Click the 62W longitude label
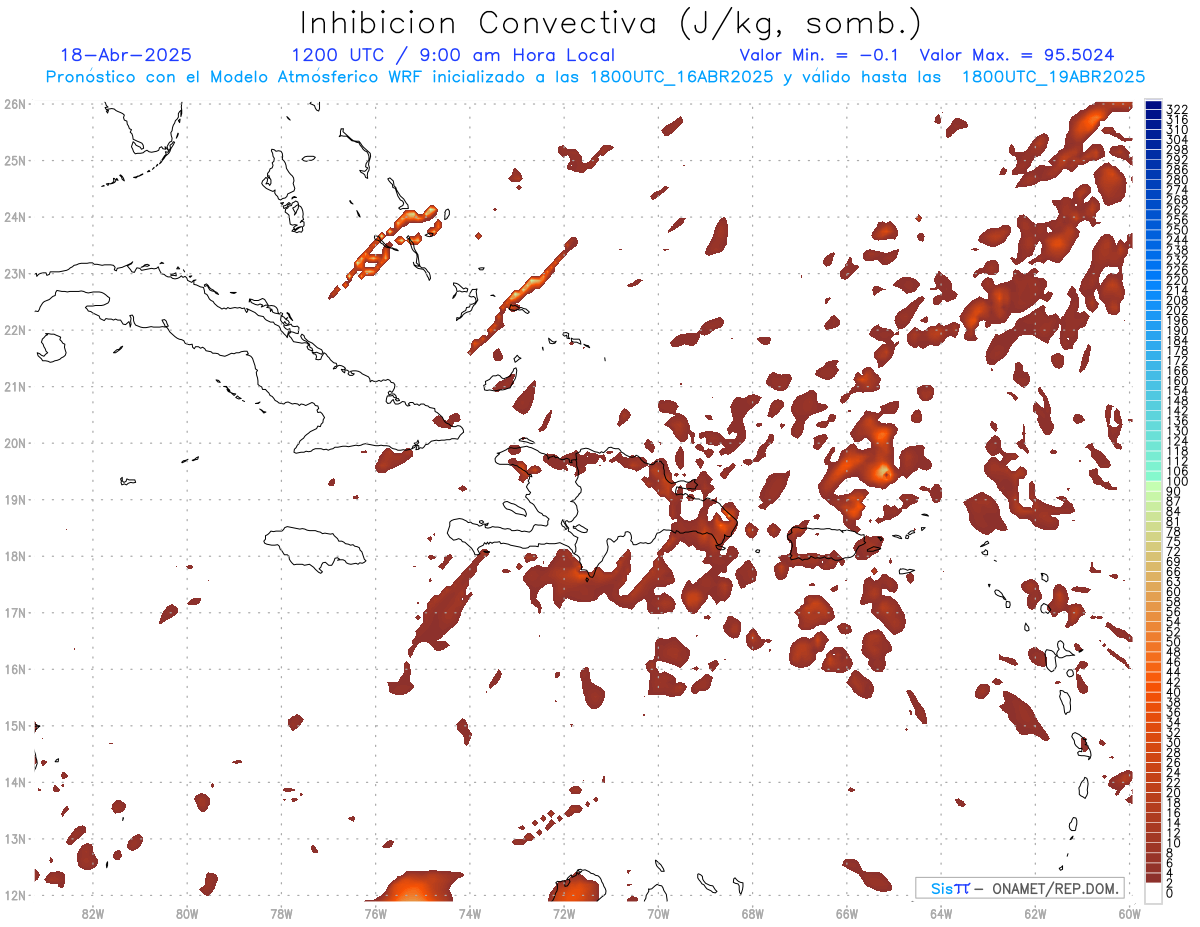 [x=1035, y=912]
